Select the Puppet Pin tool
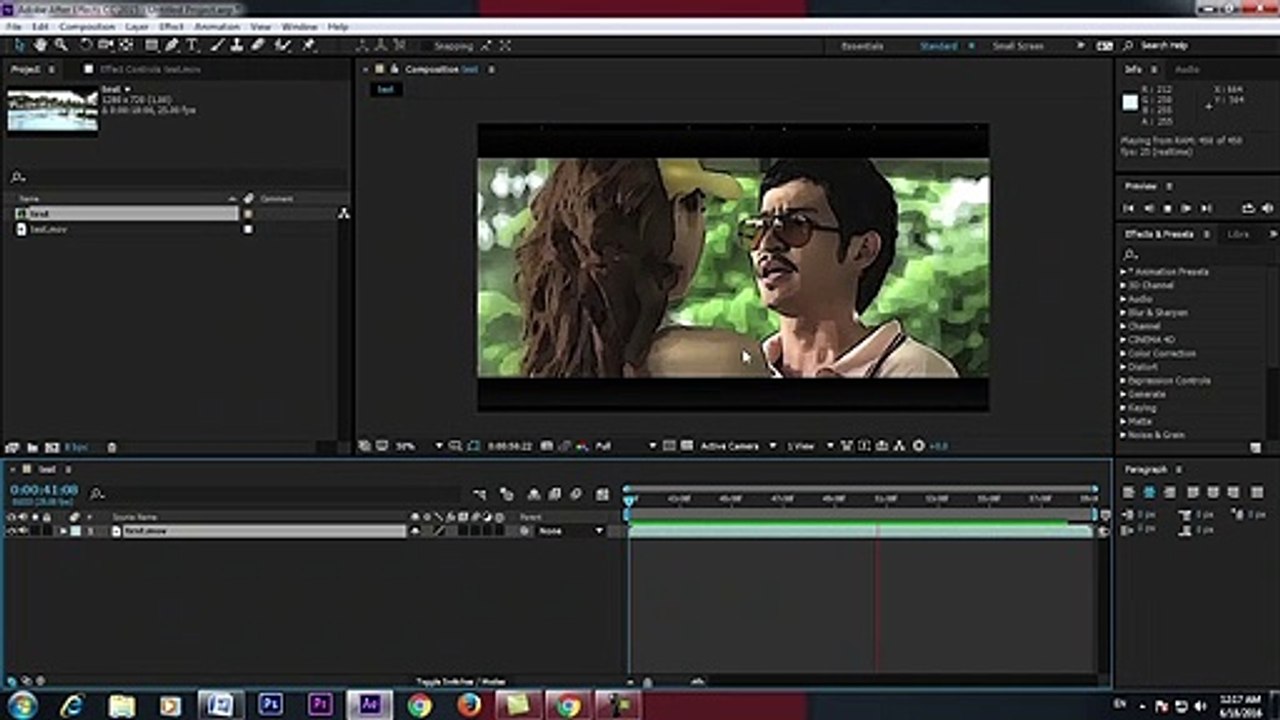 pyautogui.click(x=309, y=45)
